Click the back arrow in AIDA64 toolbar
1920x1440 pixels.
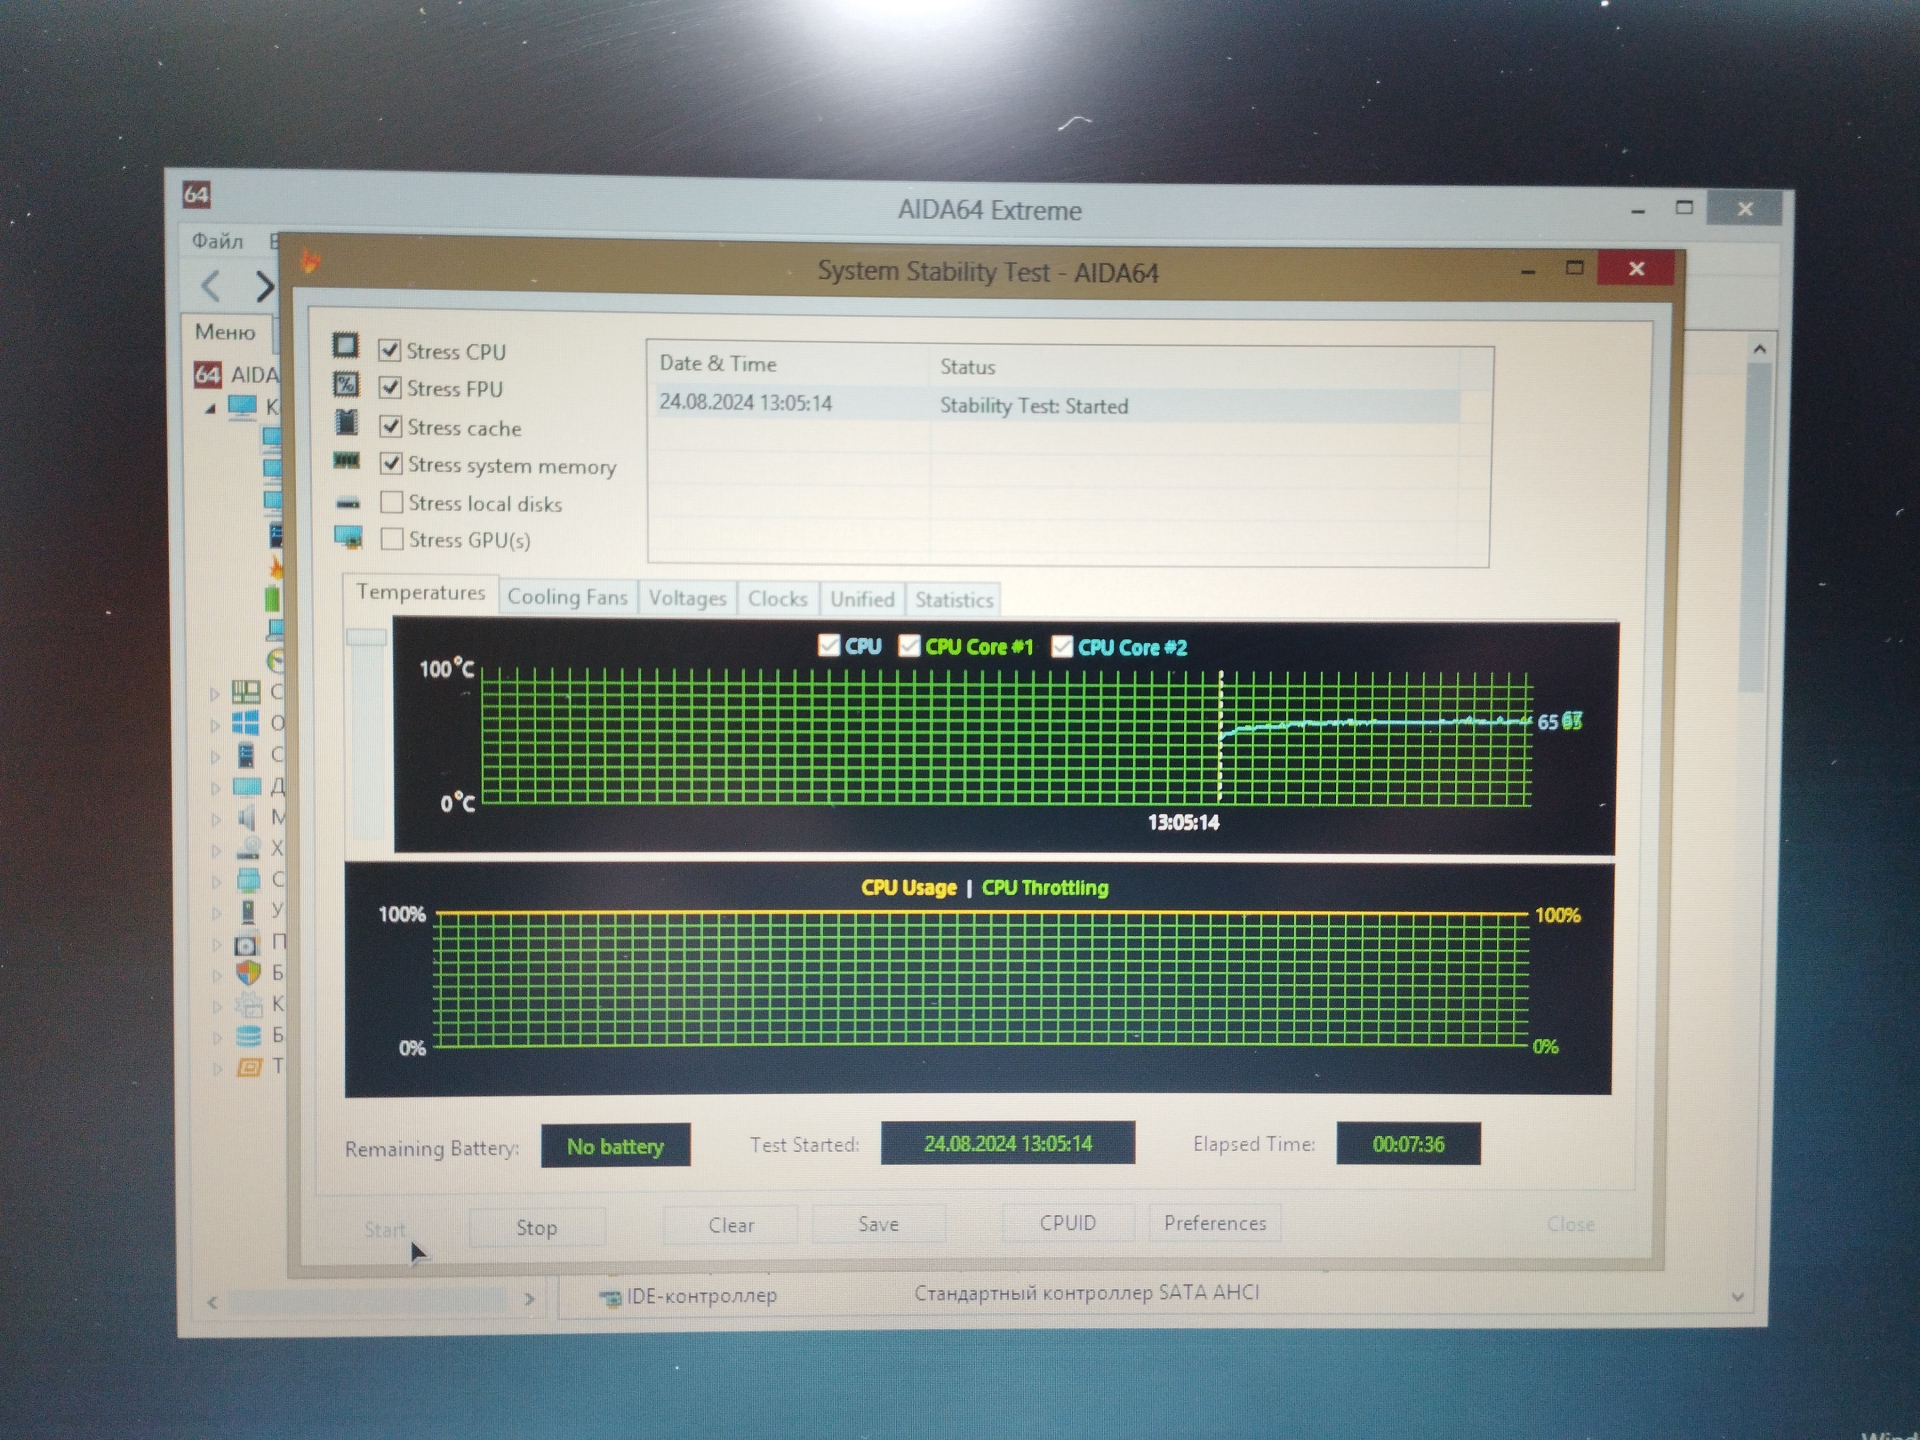point(211,286)
